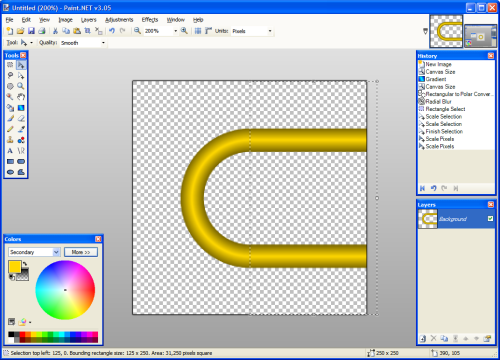Toggle the pixel grid toolbar button
The width and height of the screenshot is (500, 360).
pyautogui.click(x=198, y=31)
